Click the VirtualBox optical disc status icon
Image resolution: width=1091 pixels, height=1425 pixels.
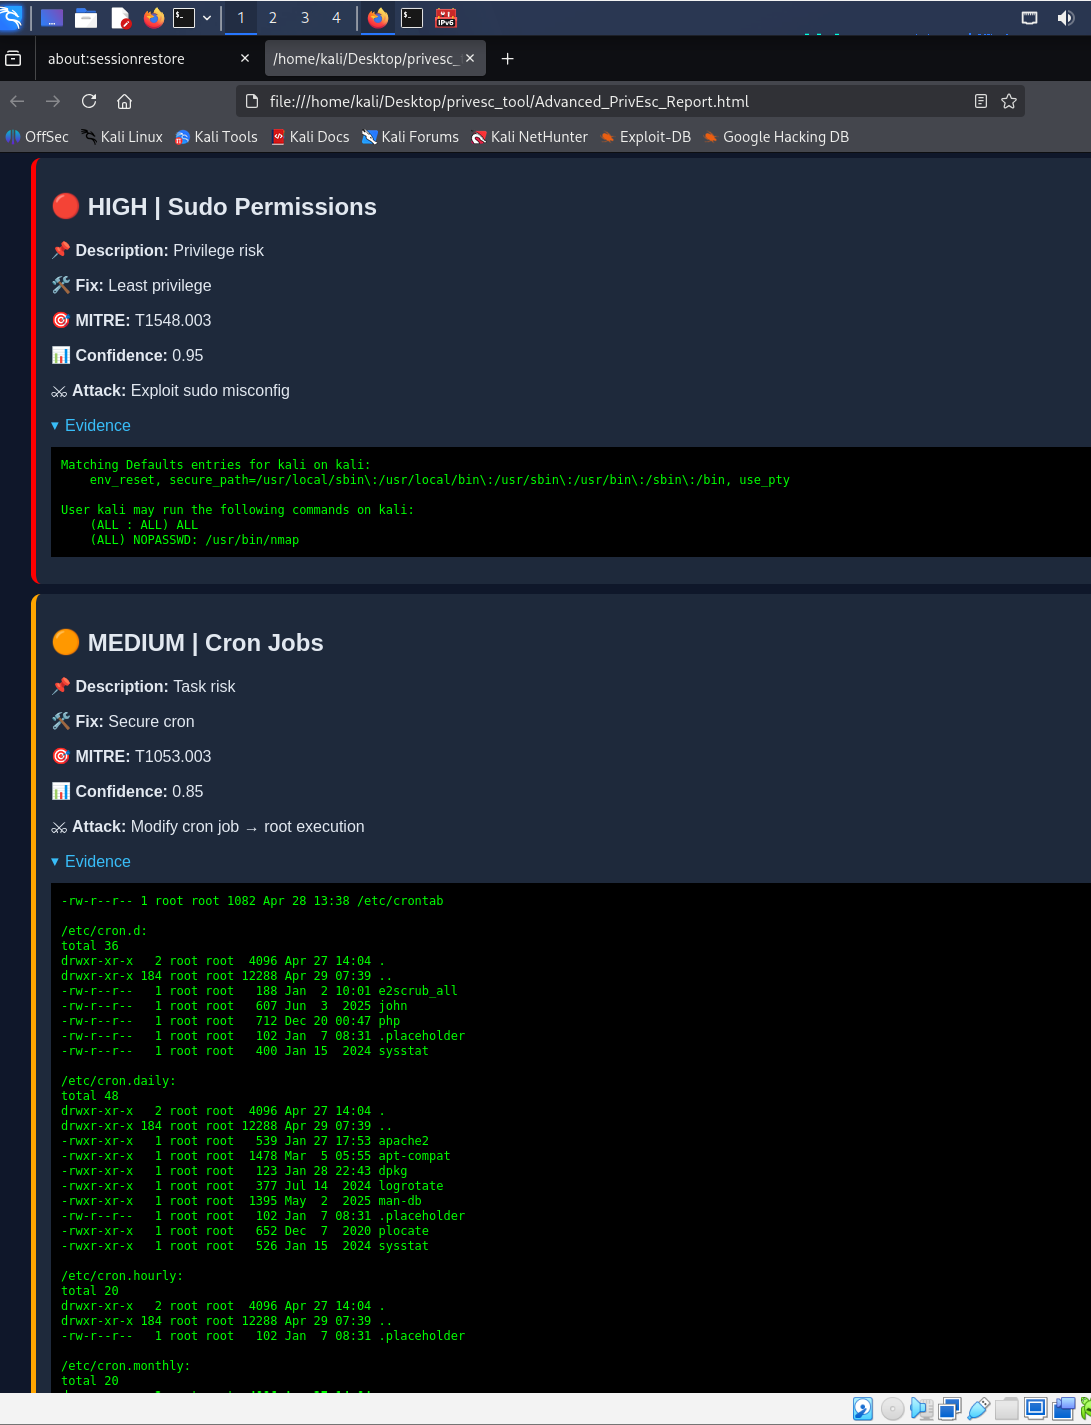892,1409
